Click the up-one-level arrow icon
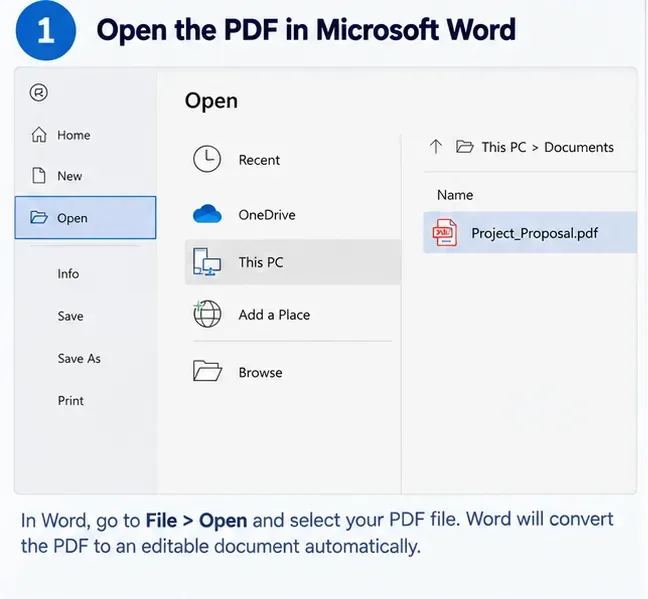This screenshot has width=648, height=599. click(436, 146)
